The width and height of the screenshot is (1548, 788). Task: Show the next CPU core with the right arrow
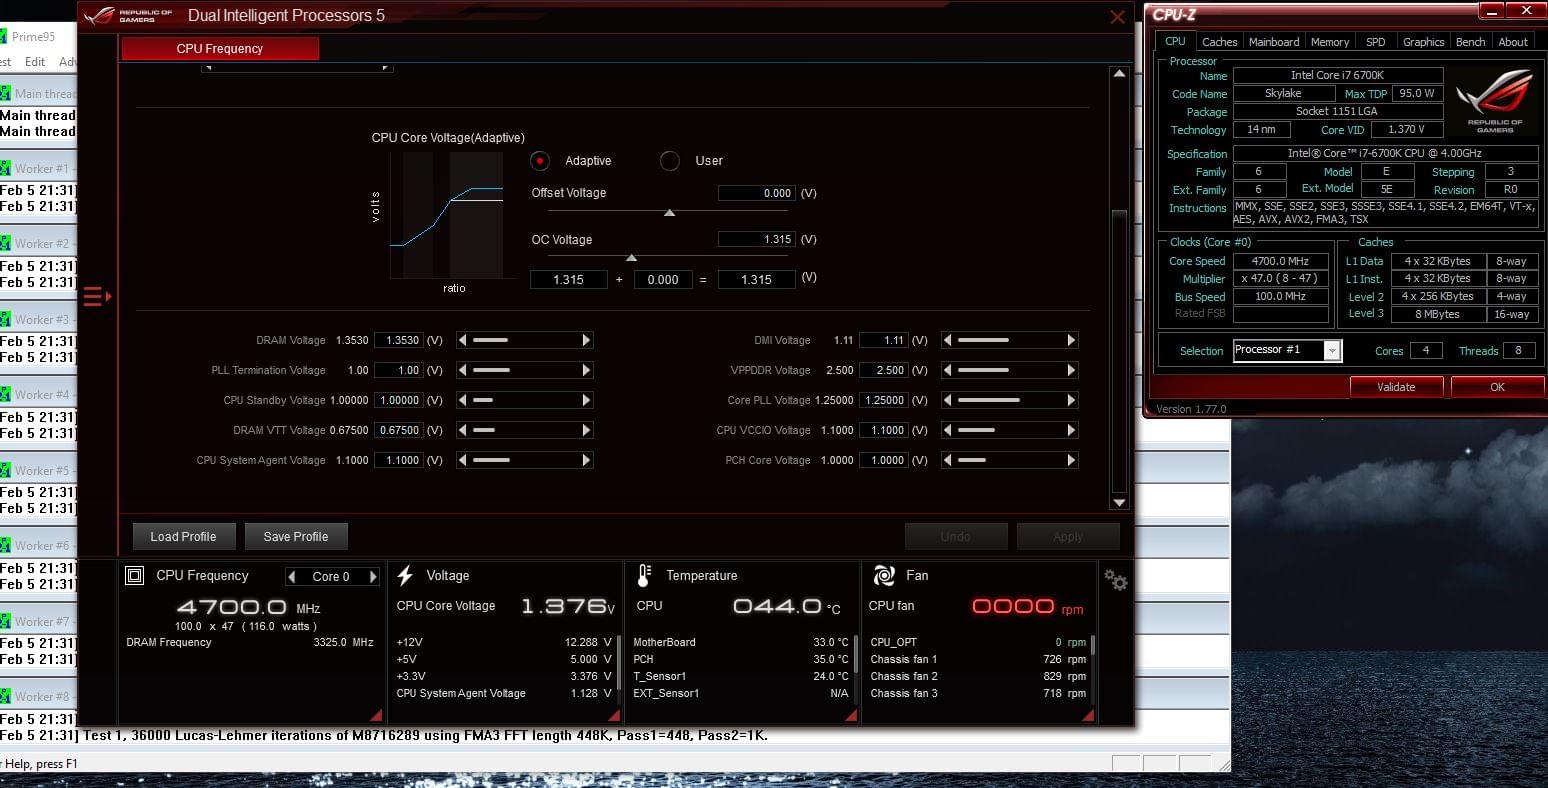coord(373,577)
